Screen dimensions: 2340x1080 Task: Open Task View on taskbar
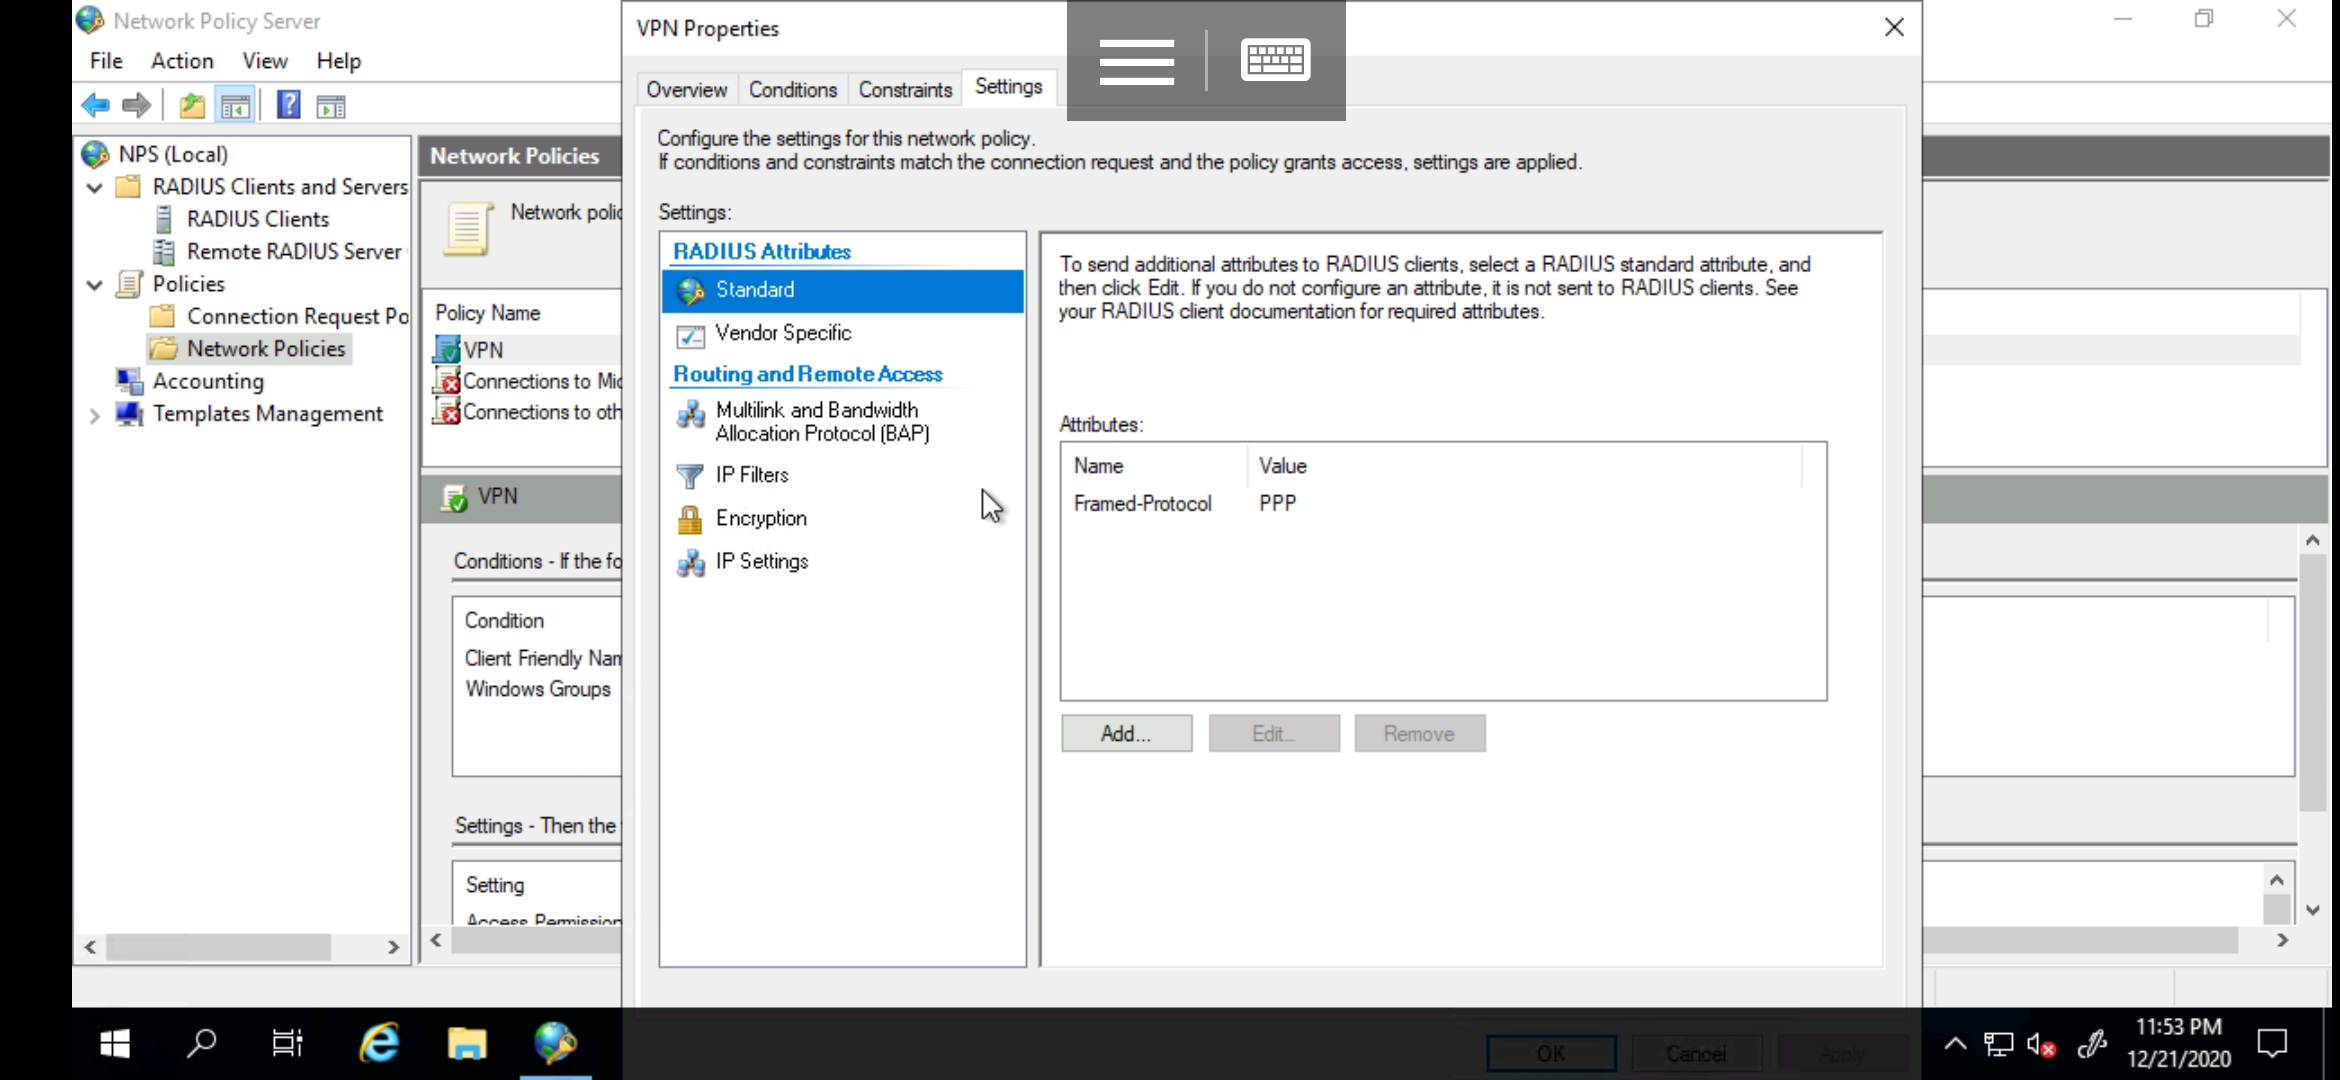287,1044
